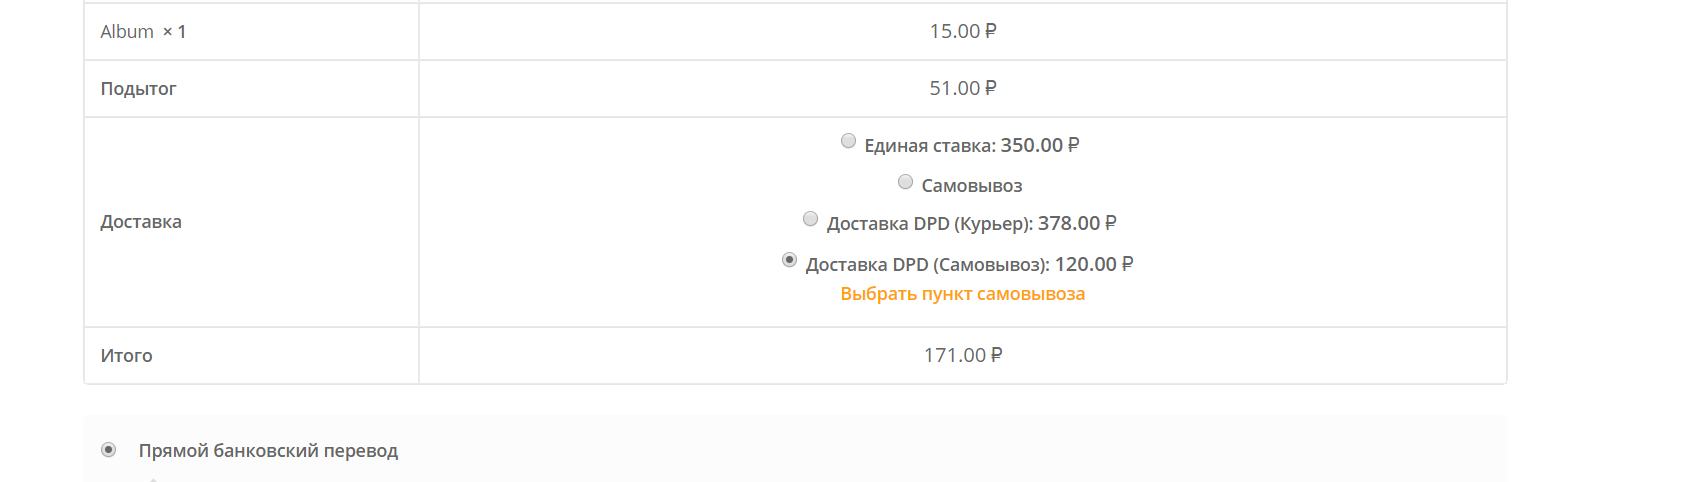Click the Доставка DPD (Самовывоз): 120.00 ₽ label
The image size is (1696, 482).
click(969, 264)
